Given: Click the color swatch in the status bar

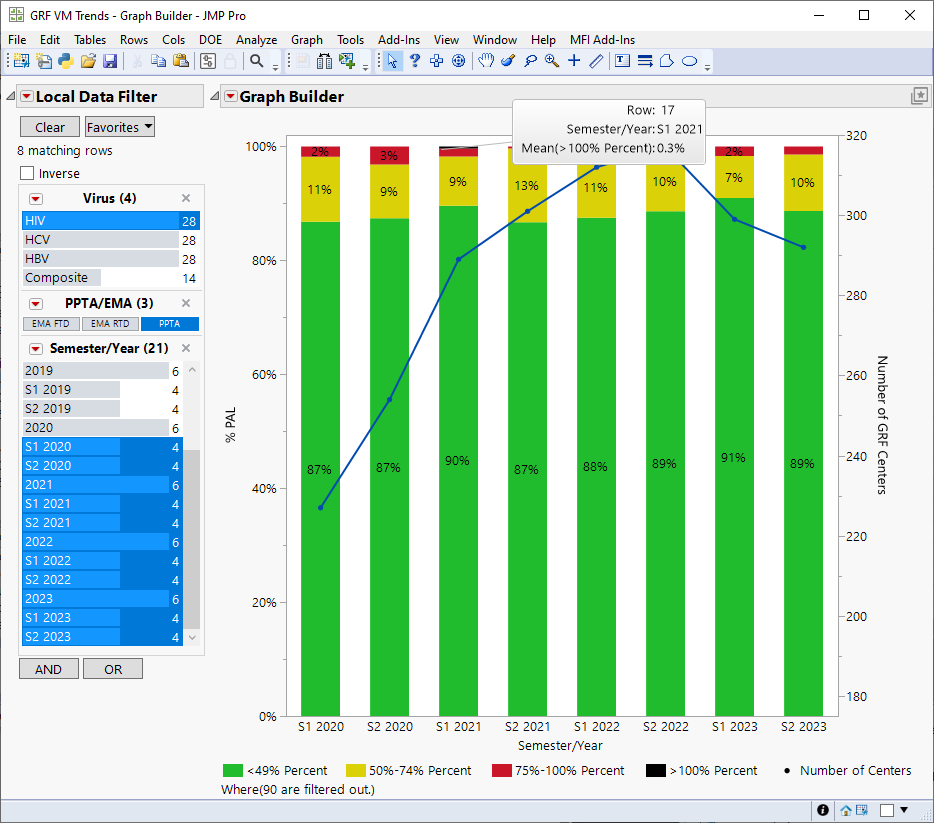Looking at the screenshot, I should 887,810.
